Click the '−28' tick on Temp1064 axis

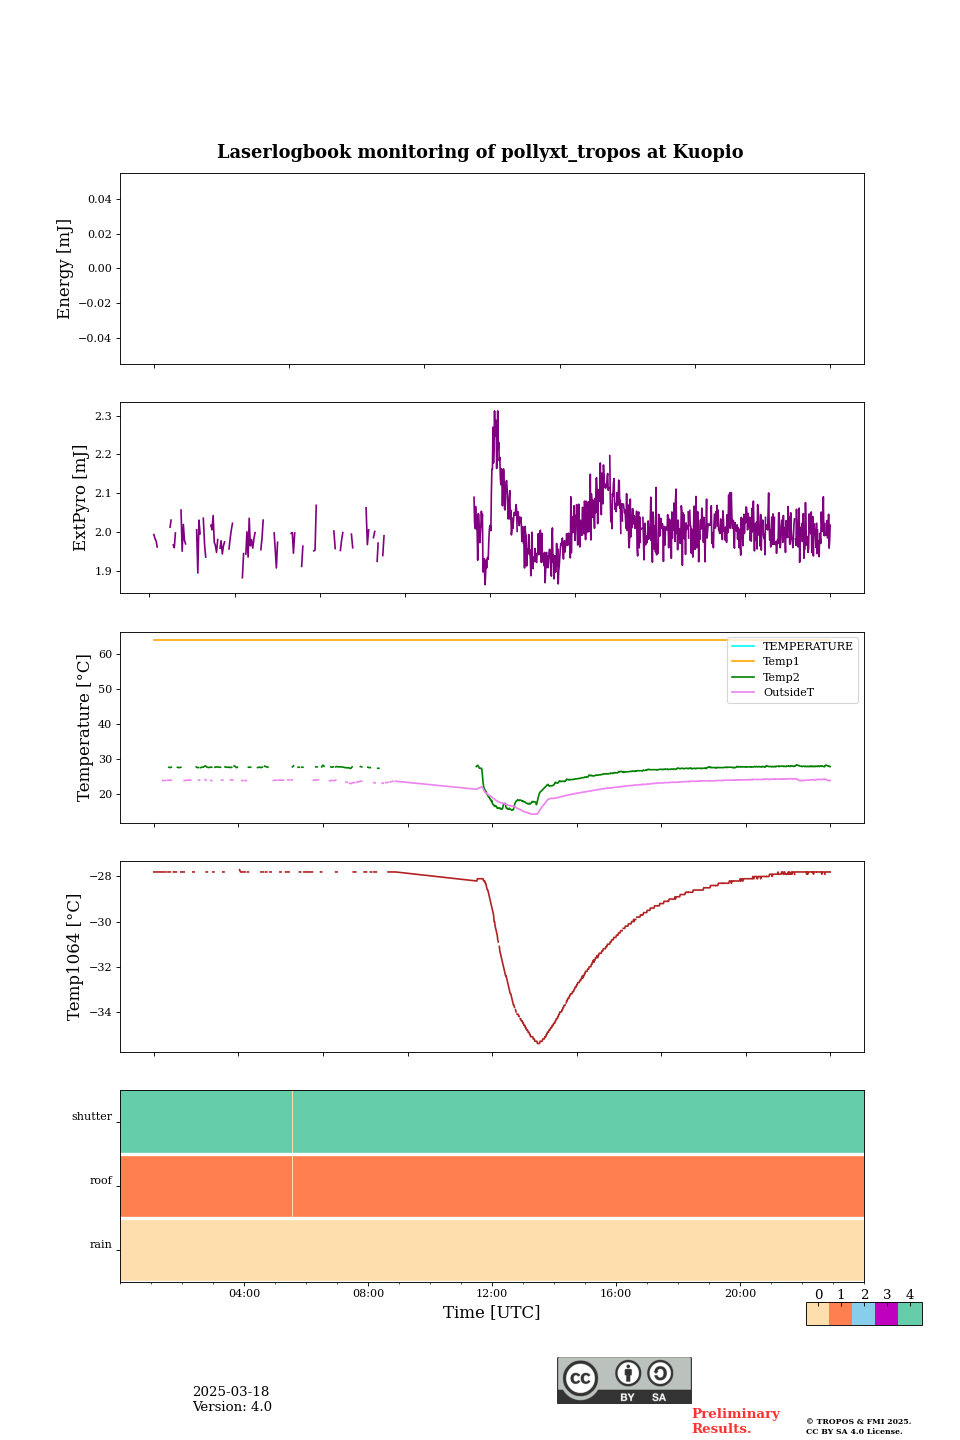tap(101, 877)
